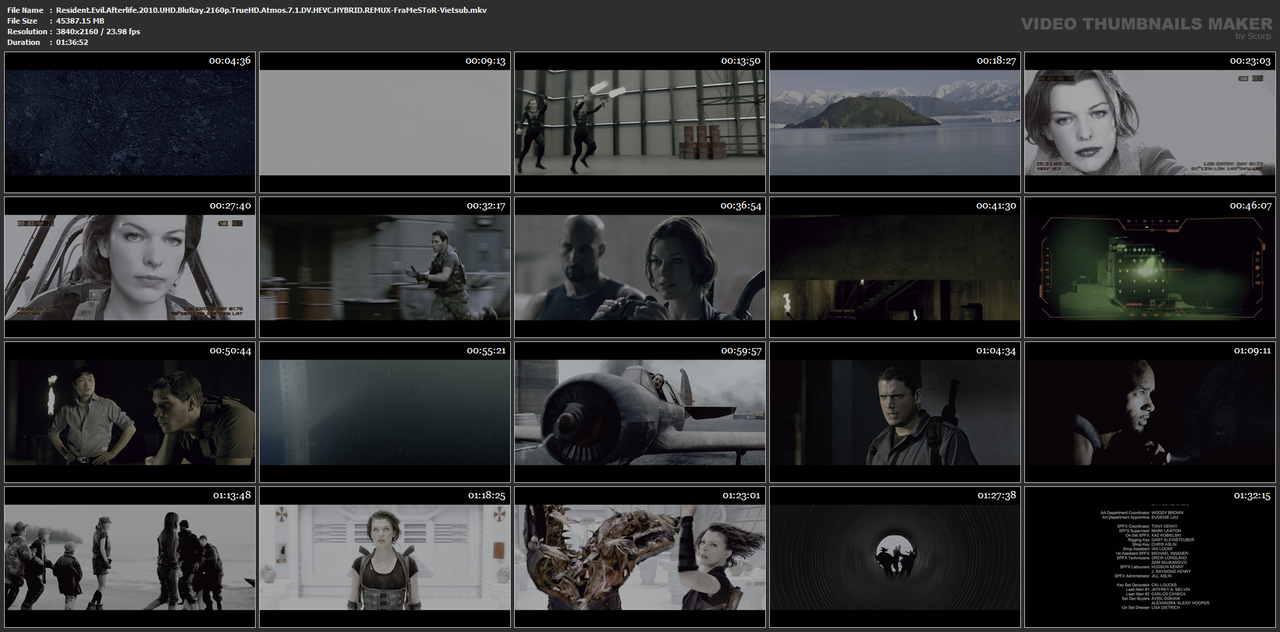
Task: Open the tunnel silhouette thumbnail at 01:27:38
Action: coord(896,557)
